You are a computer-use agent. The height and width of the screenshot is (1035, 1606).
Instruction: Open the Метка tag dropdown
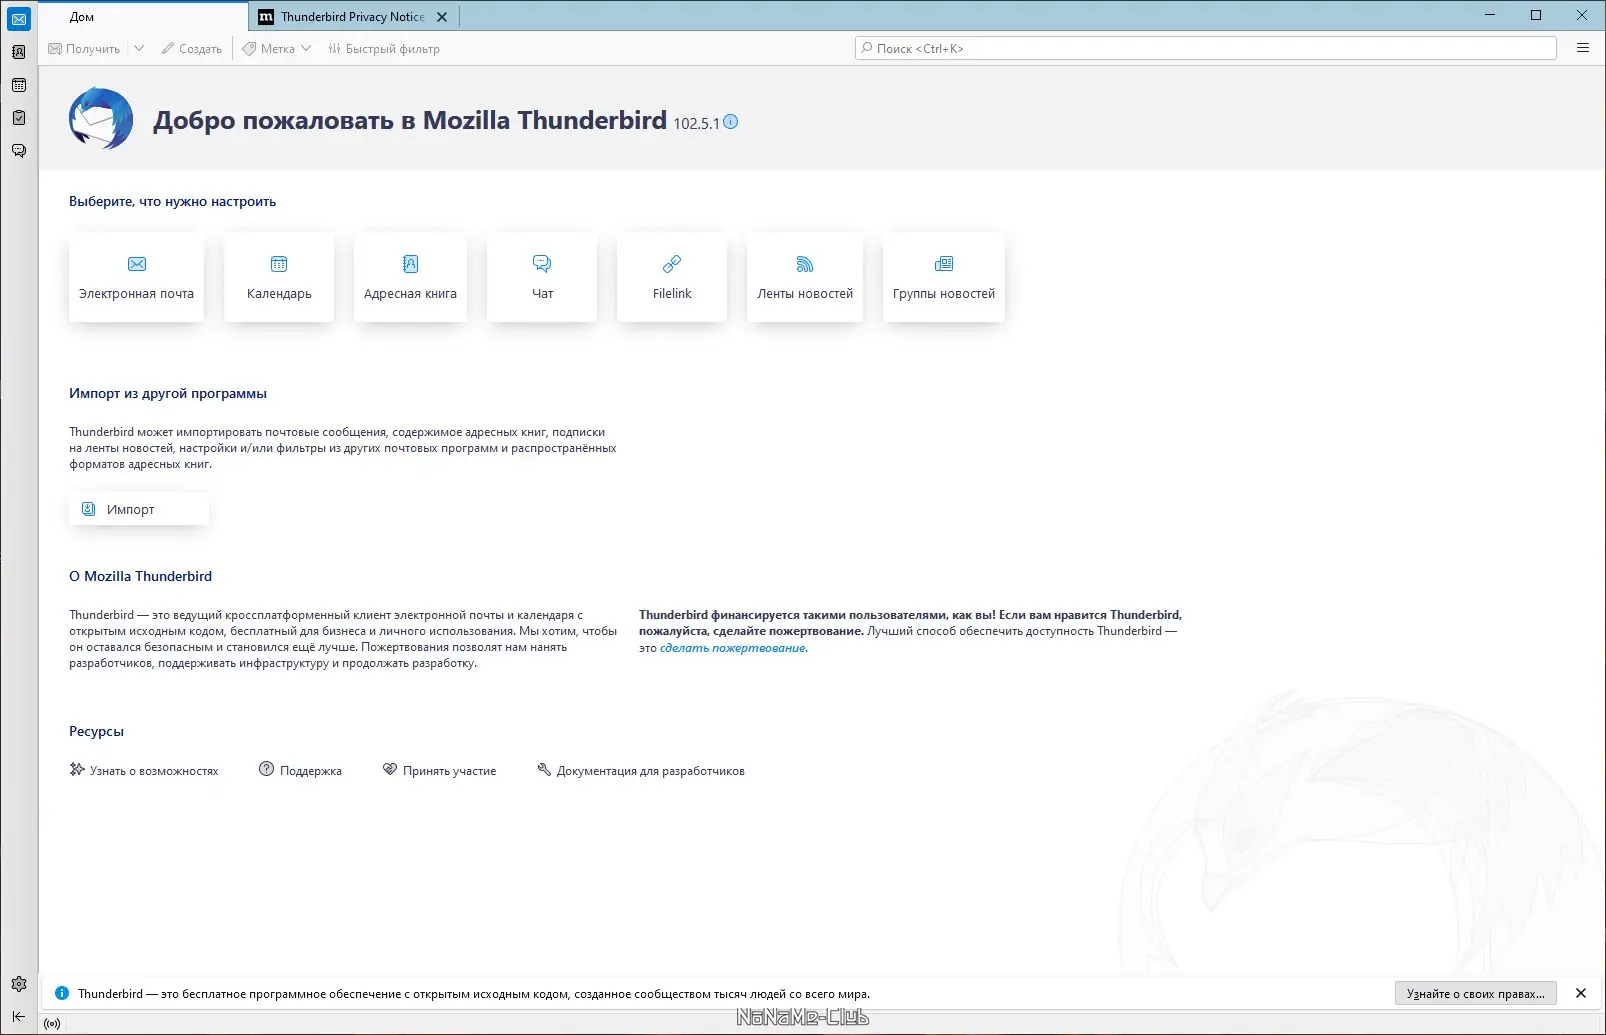tap(277, 48)
